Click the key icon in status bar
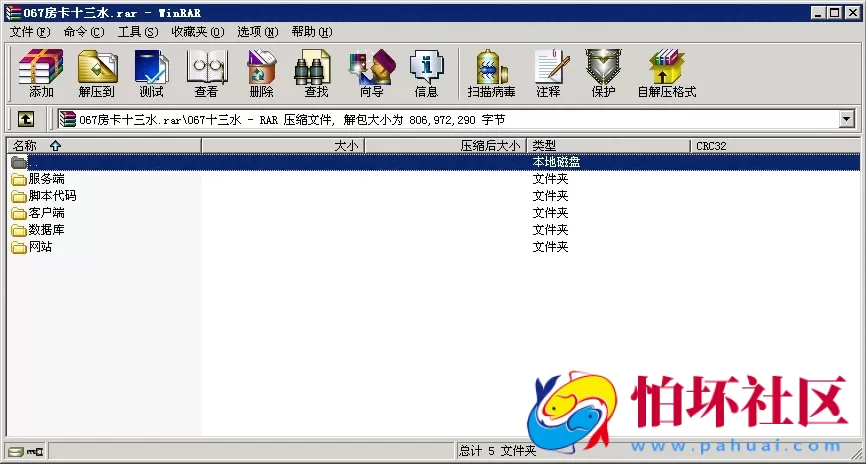The image size is (866, 464). pos(35,451)
